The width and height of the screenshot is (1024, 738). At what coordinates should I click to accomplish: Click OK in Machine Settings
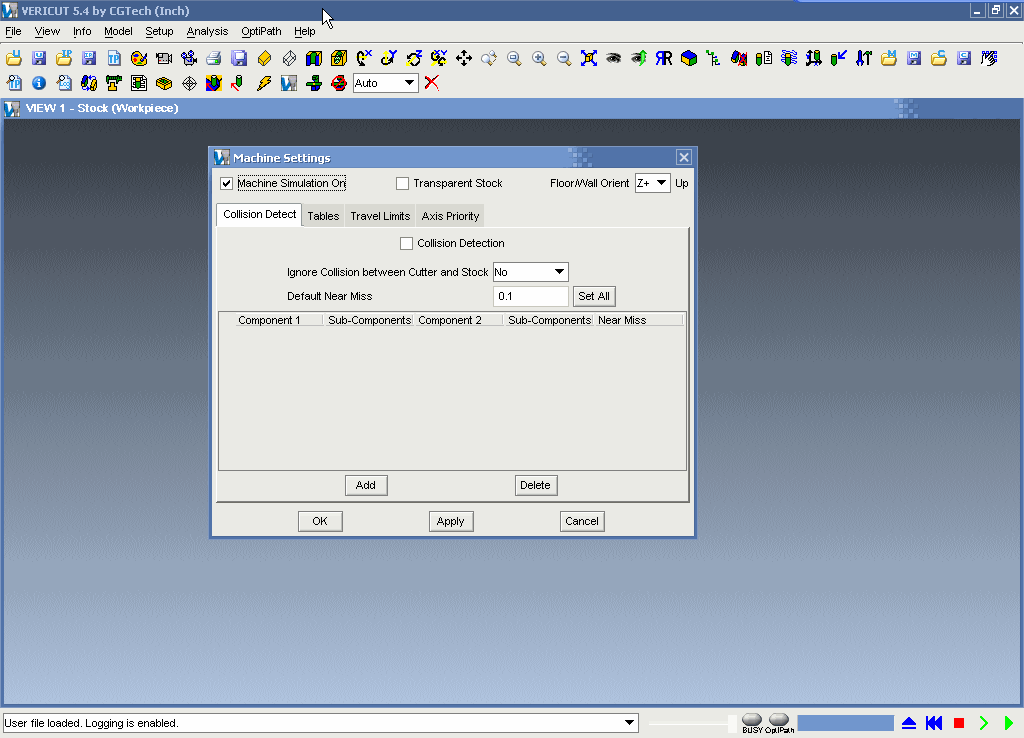click(320, 521)
